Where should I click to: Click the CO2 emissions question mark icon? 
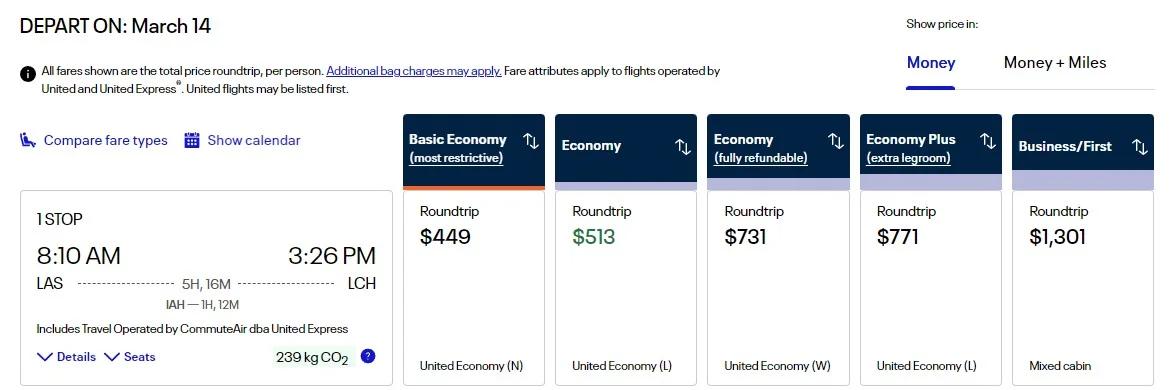point(368,356)
